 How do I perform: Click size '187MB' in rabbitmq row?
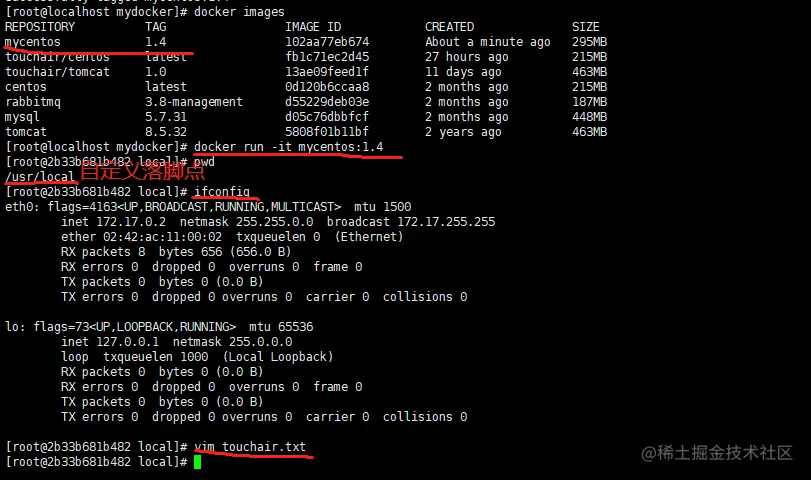(589, 102)
